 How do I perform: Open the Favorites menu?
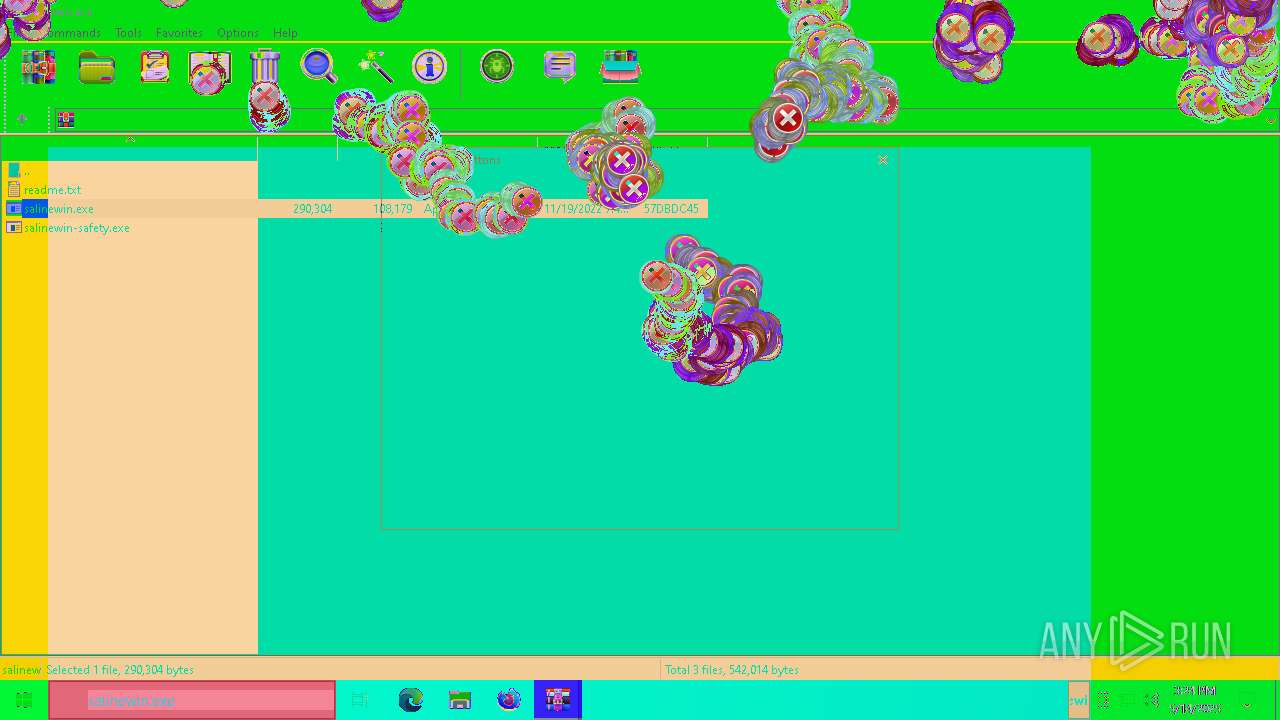(179, 33)
